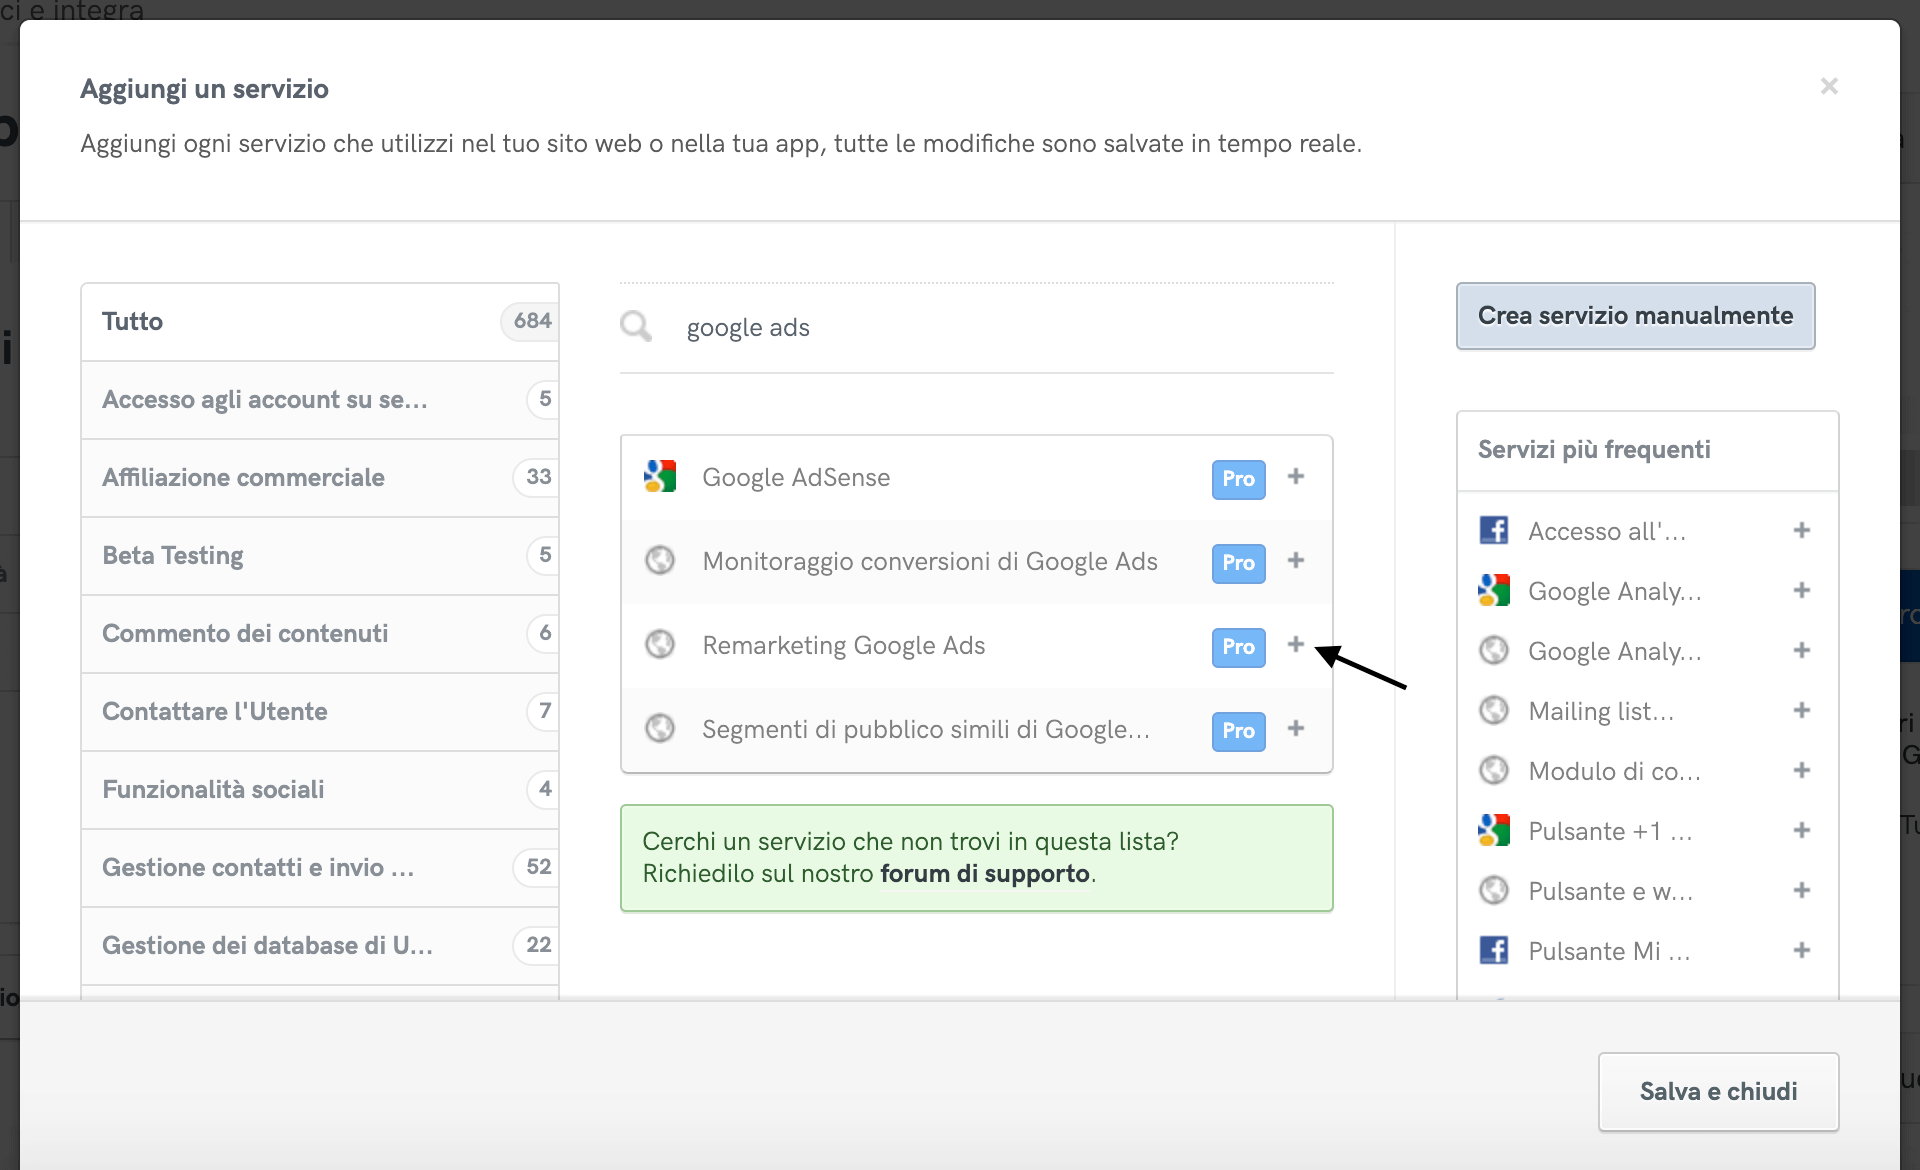Click the Crea servizio manualmente button
The width and height of the screenshot is (1920, 1170).
pyautogui.click(x=1635, y=316)
